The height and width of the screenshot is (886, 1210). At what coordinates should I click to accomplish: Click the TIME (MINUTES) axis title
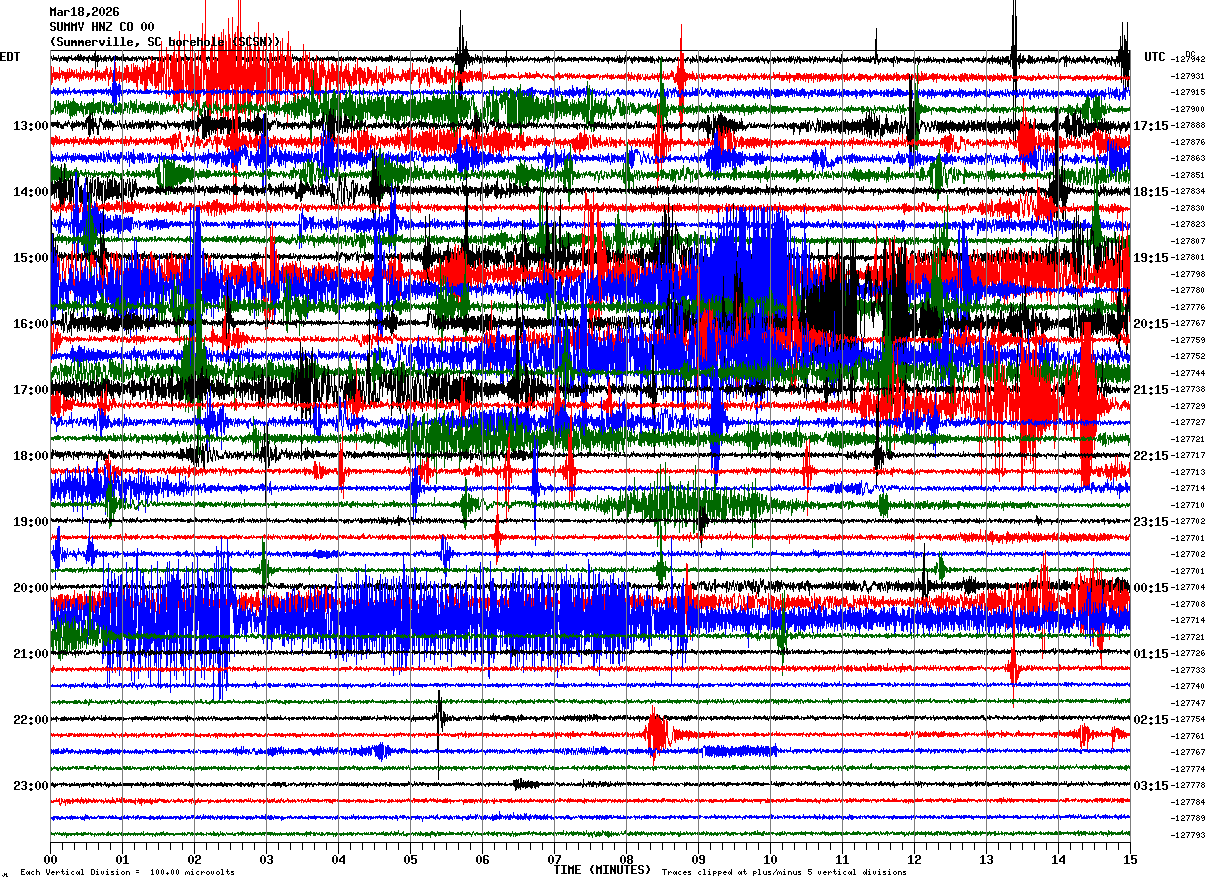pyautogui.click(x=603, y=870)
